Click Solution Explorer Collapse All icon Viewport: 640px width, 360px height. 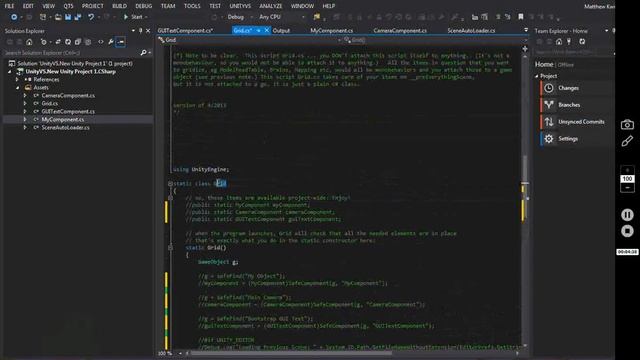pos(78,42)
